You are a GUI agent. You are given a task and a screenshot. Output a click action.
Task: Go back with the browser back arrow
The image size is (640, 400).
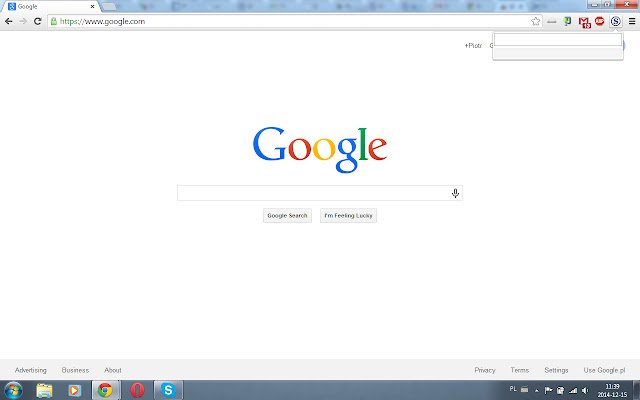[8, 21]
